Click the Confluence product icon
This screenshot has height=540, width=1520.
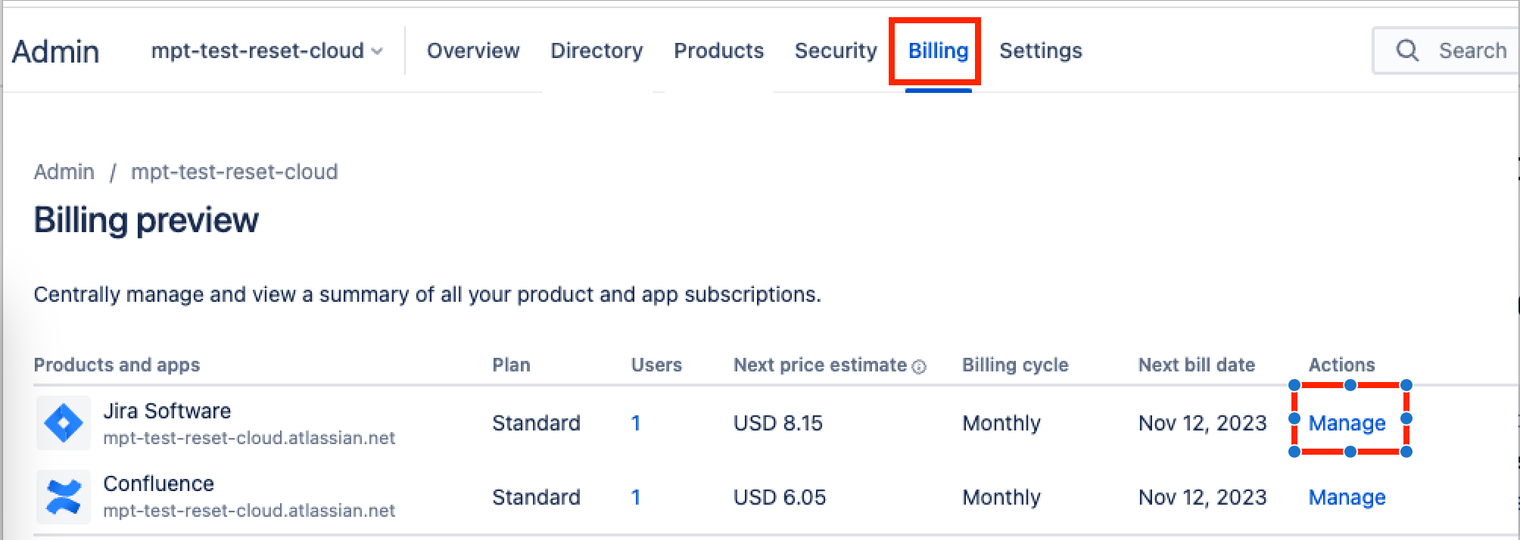click(63, 497)
